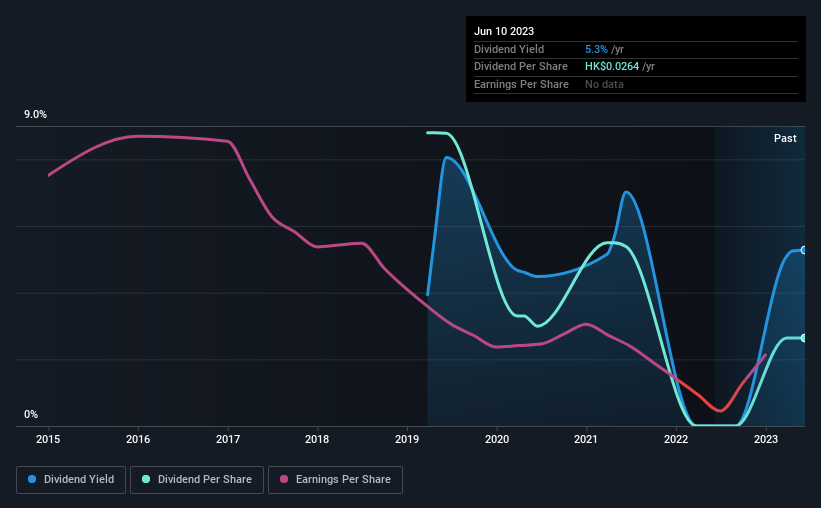Click the HK$0.0264 dividend value
Screen dimensions: 821x508
pyautogui.click(x=612, y=67)
